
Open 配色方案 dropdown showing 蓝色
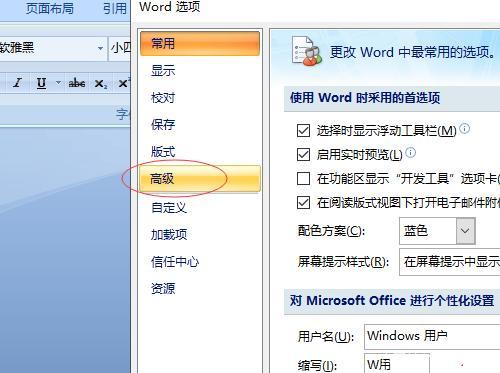tap(437, 231)
